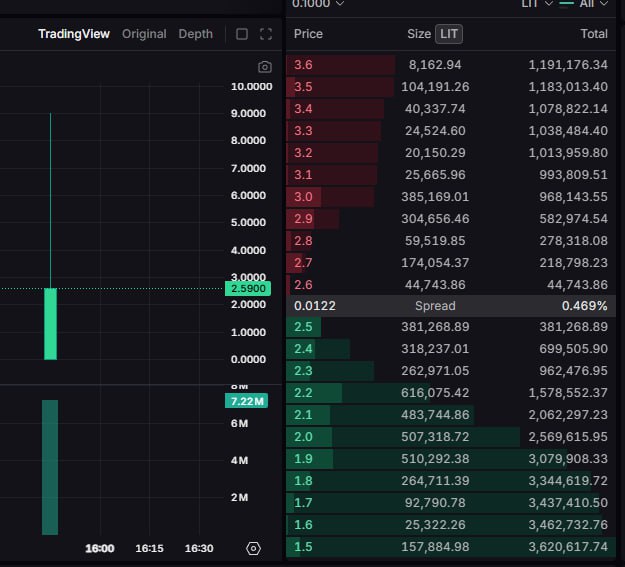
Task: Select the 3.6 ask price row
Action: 303,65
